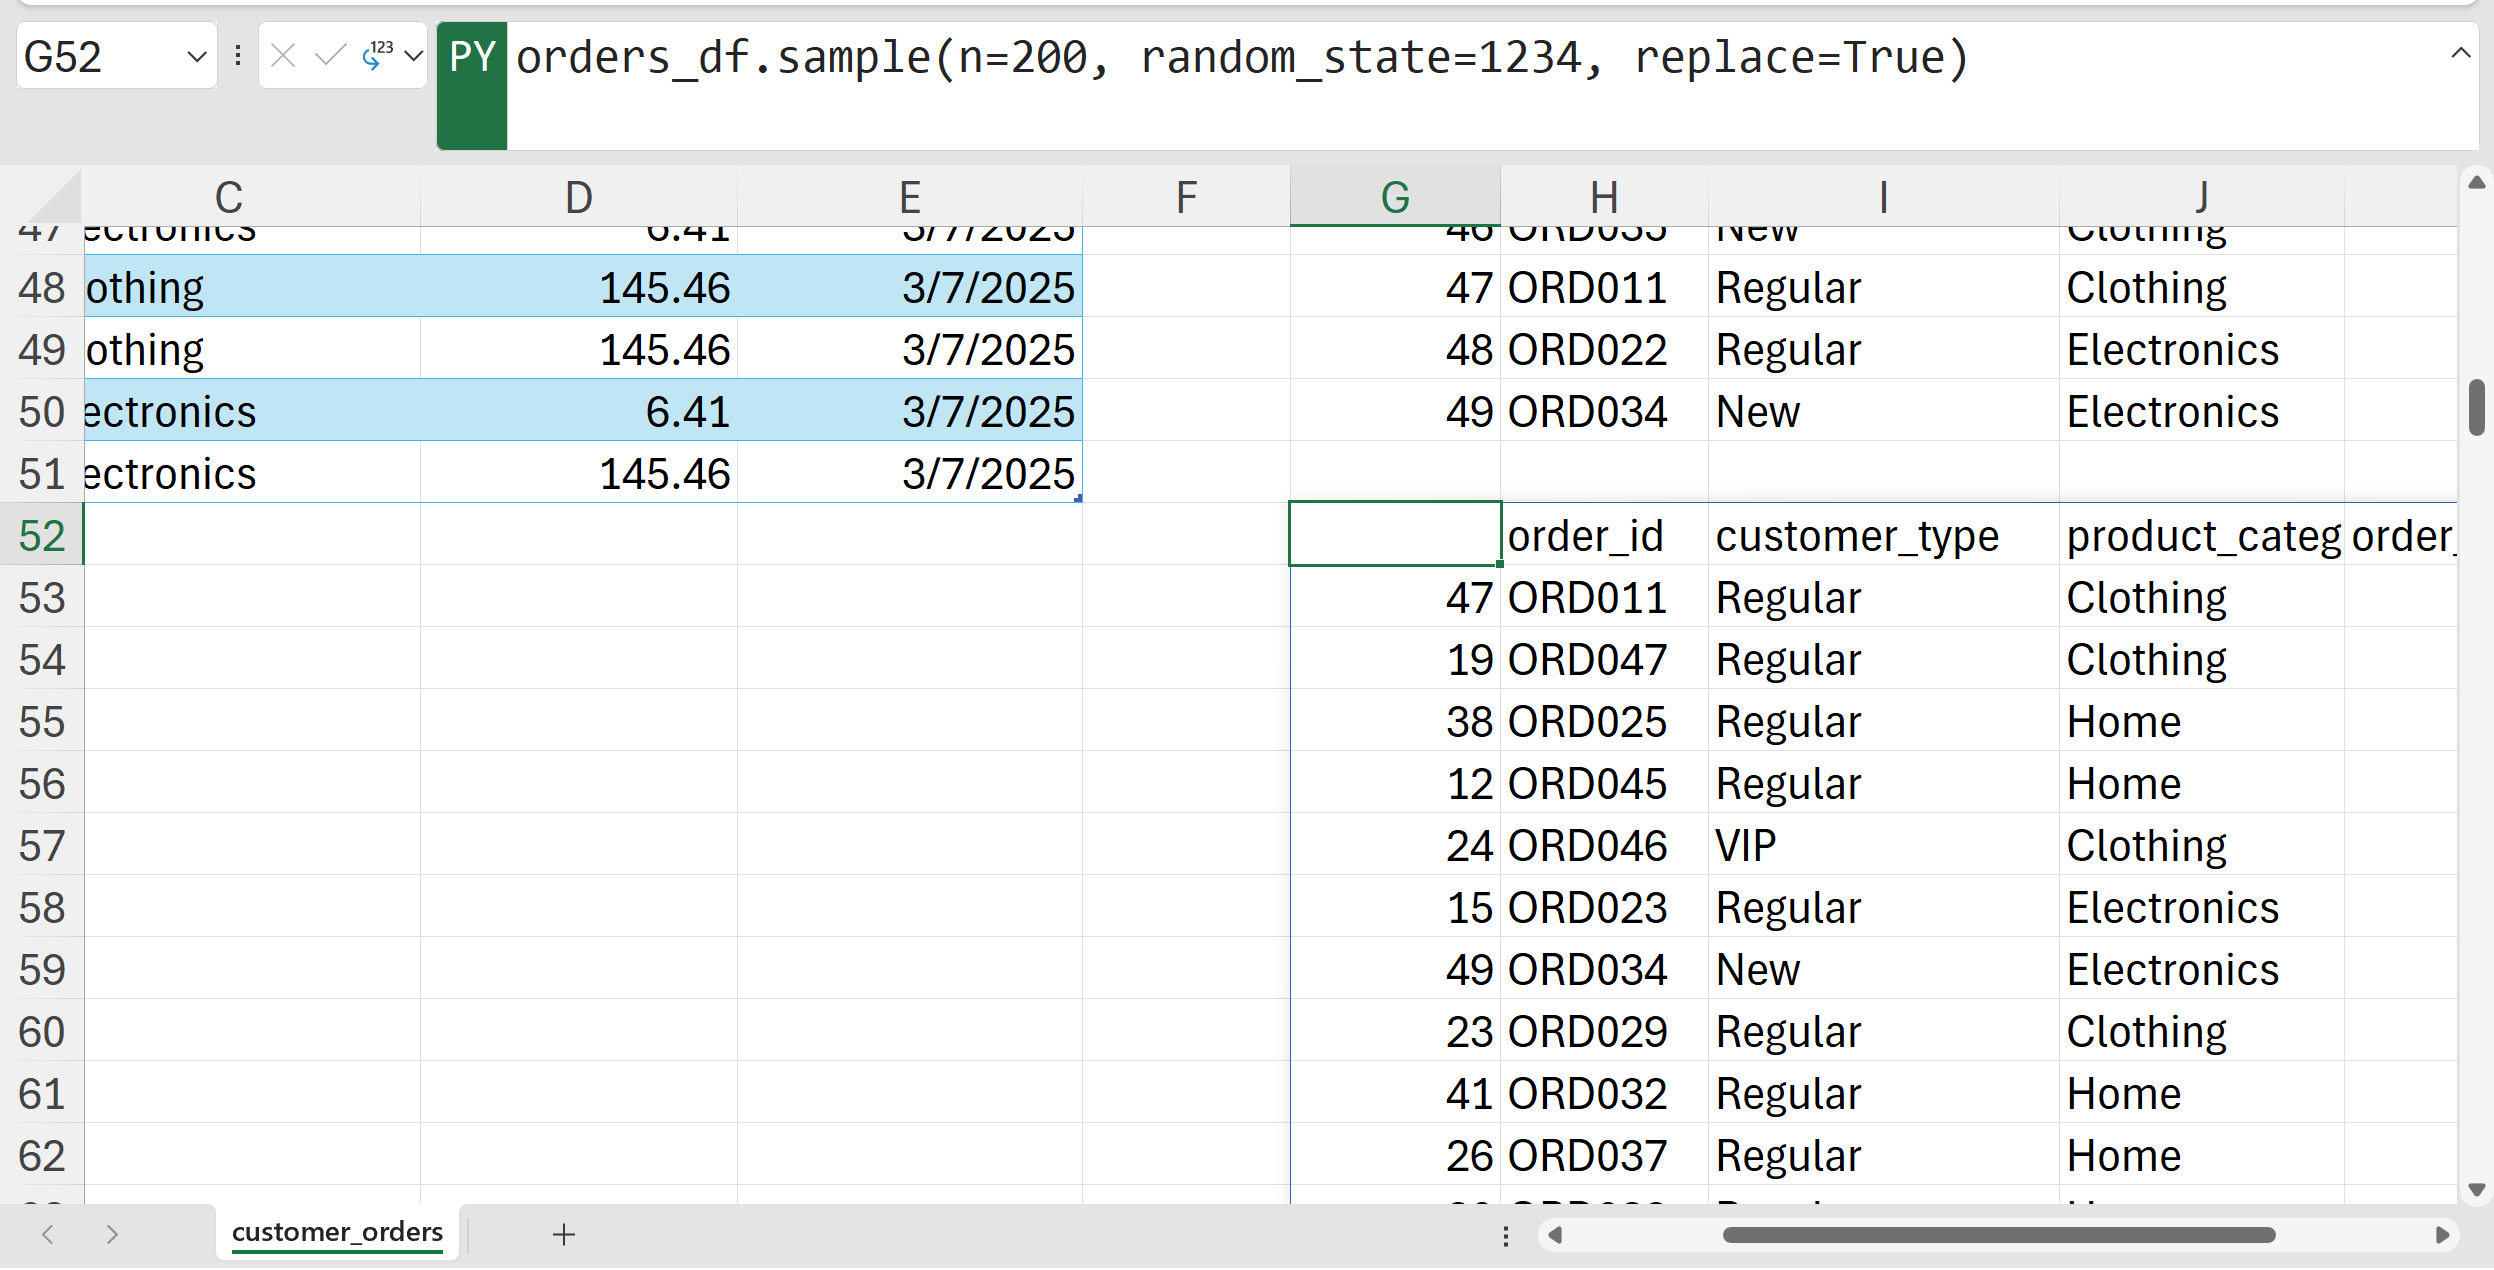
Task: Switch to the customer_orders sheet tab
Action: (x=337, y=1232)
